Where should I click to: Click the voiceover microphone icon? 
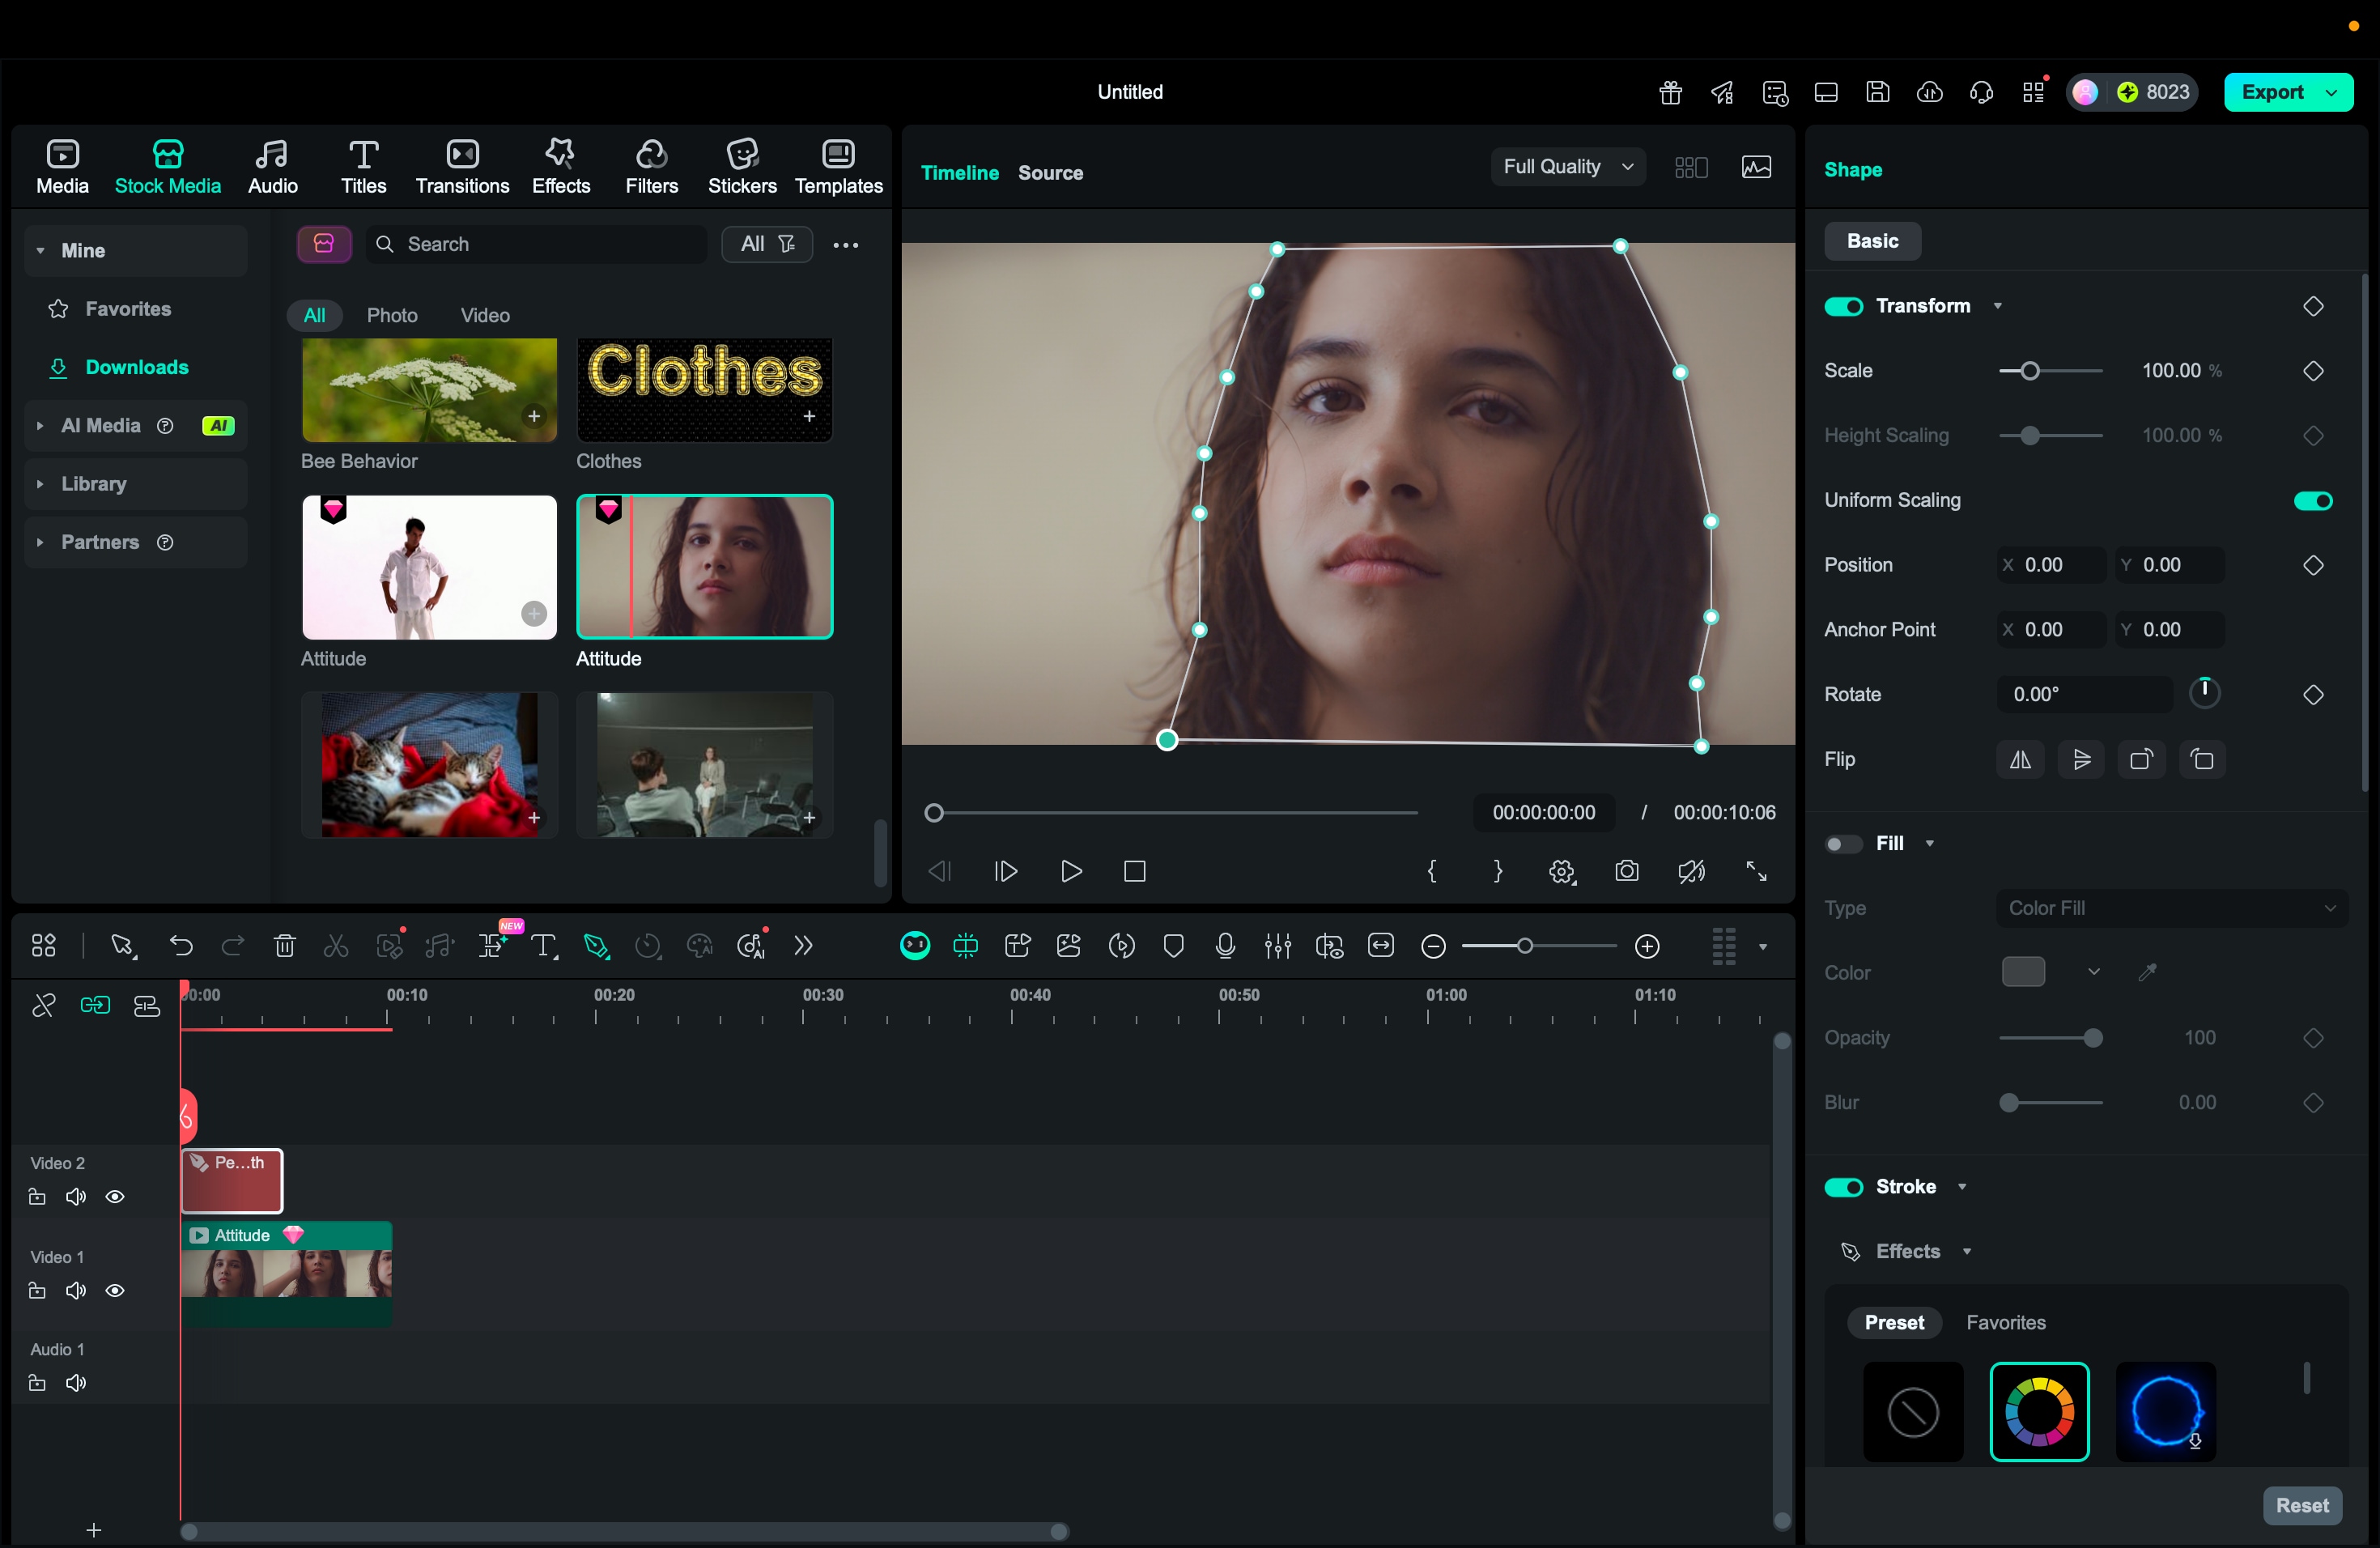(x=1225, y=946)
